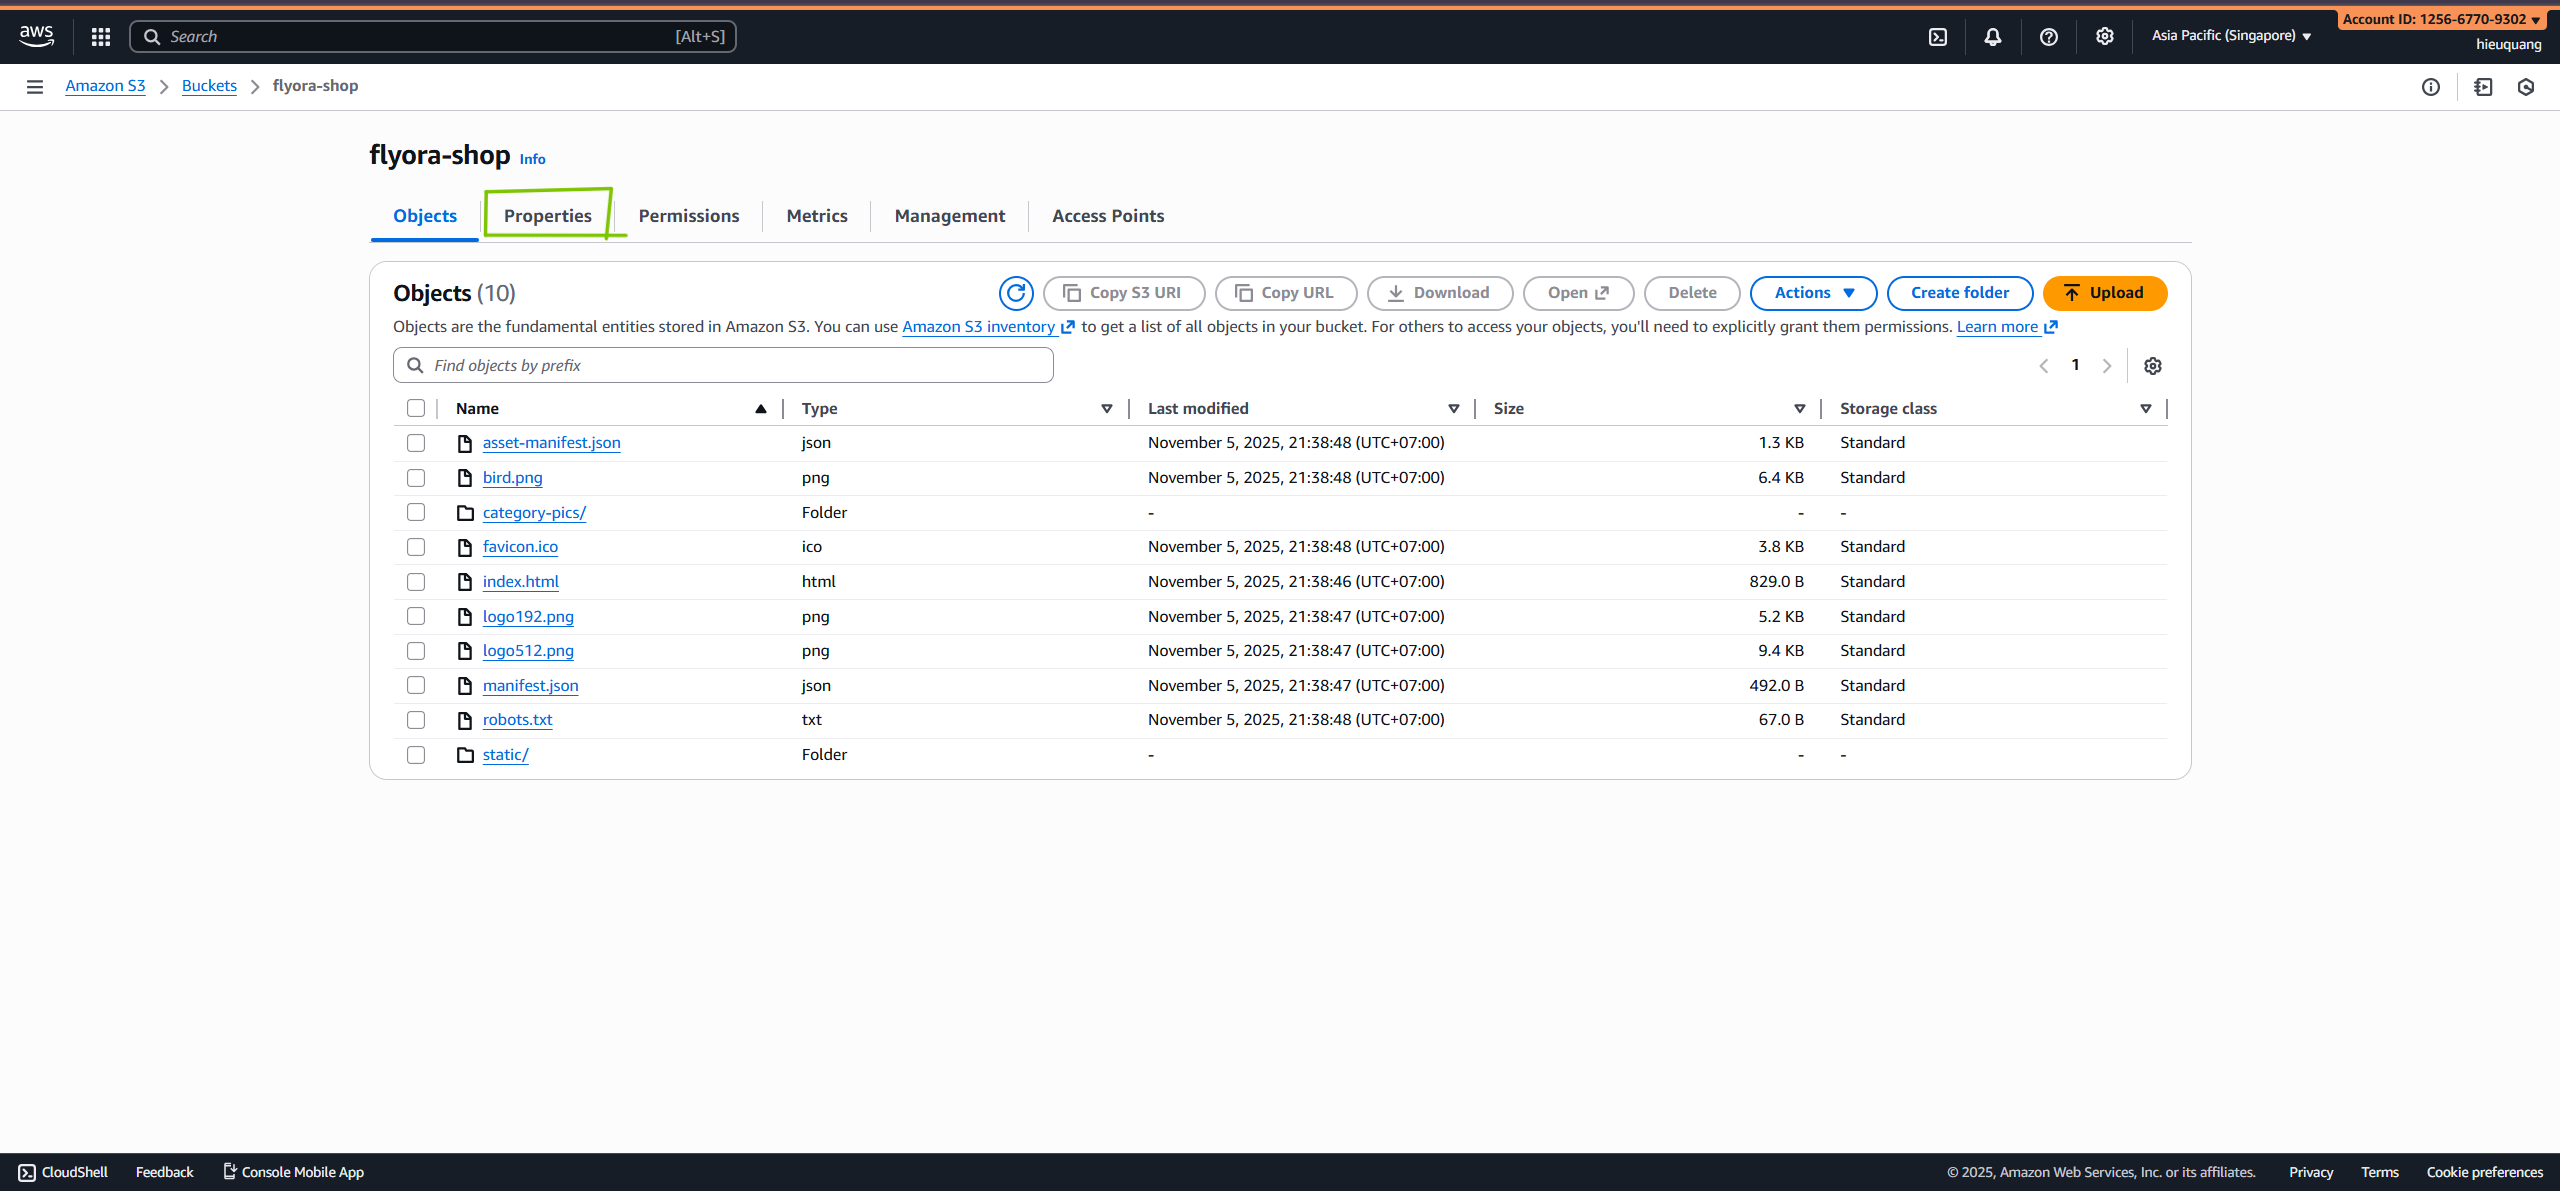Open the Asia Pacific (Singapore) region selector
This screenshot has height=1191, width=2560.
(x=2230, y=36)
